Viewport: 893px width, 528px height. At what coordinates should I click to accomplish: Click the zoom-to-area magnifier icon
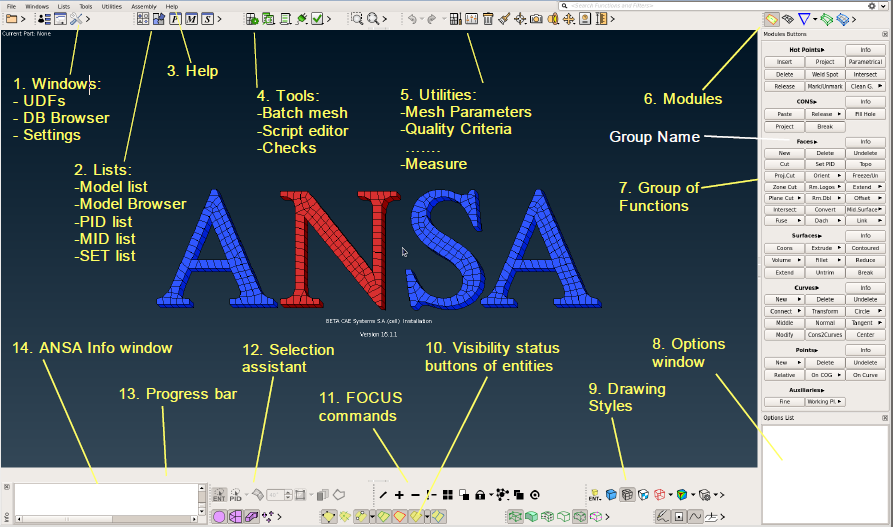357,19
